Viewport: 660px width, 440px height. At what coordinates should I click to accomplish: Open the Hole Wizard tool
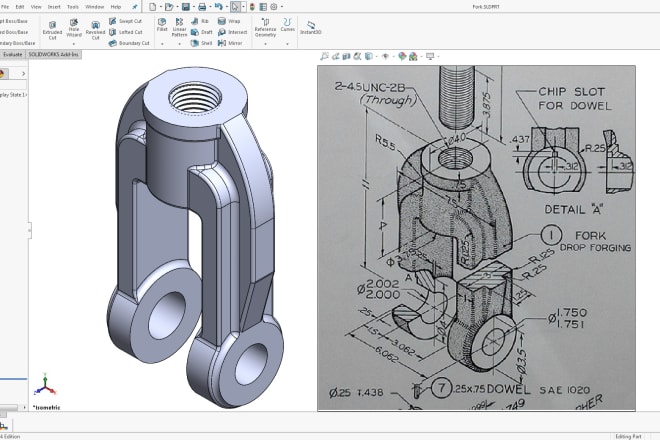tap(74, 28)
